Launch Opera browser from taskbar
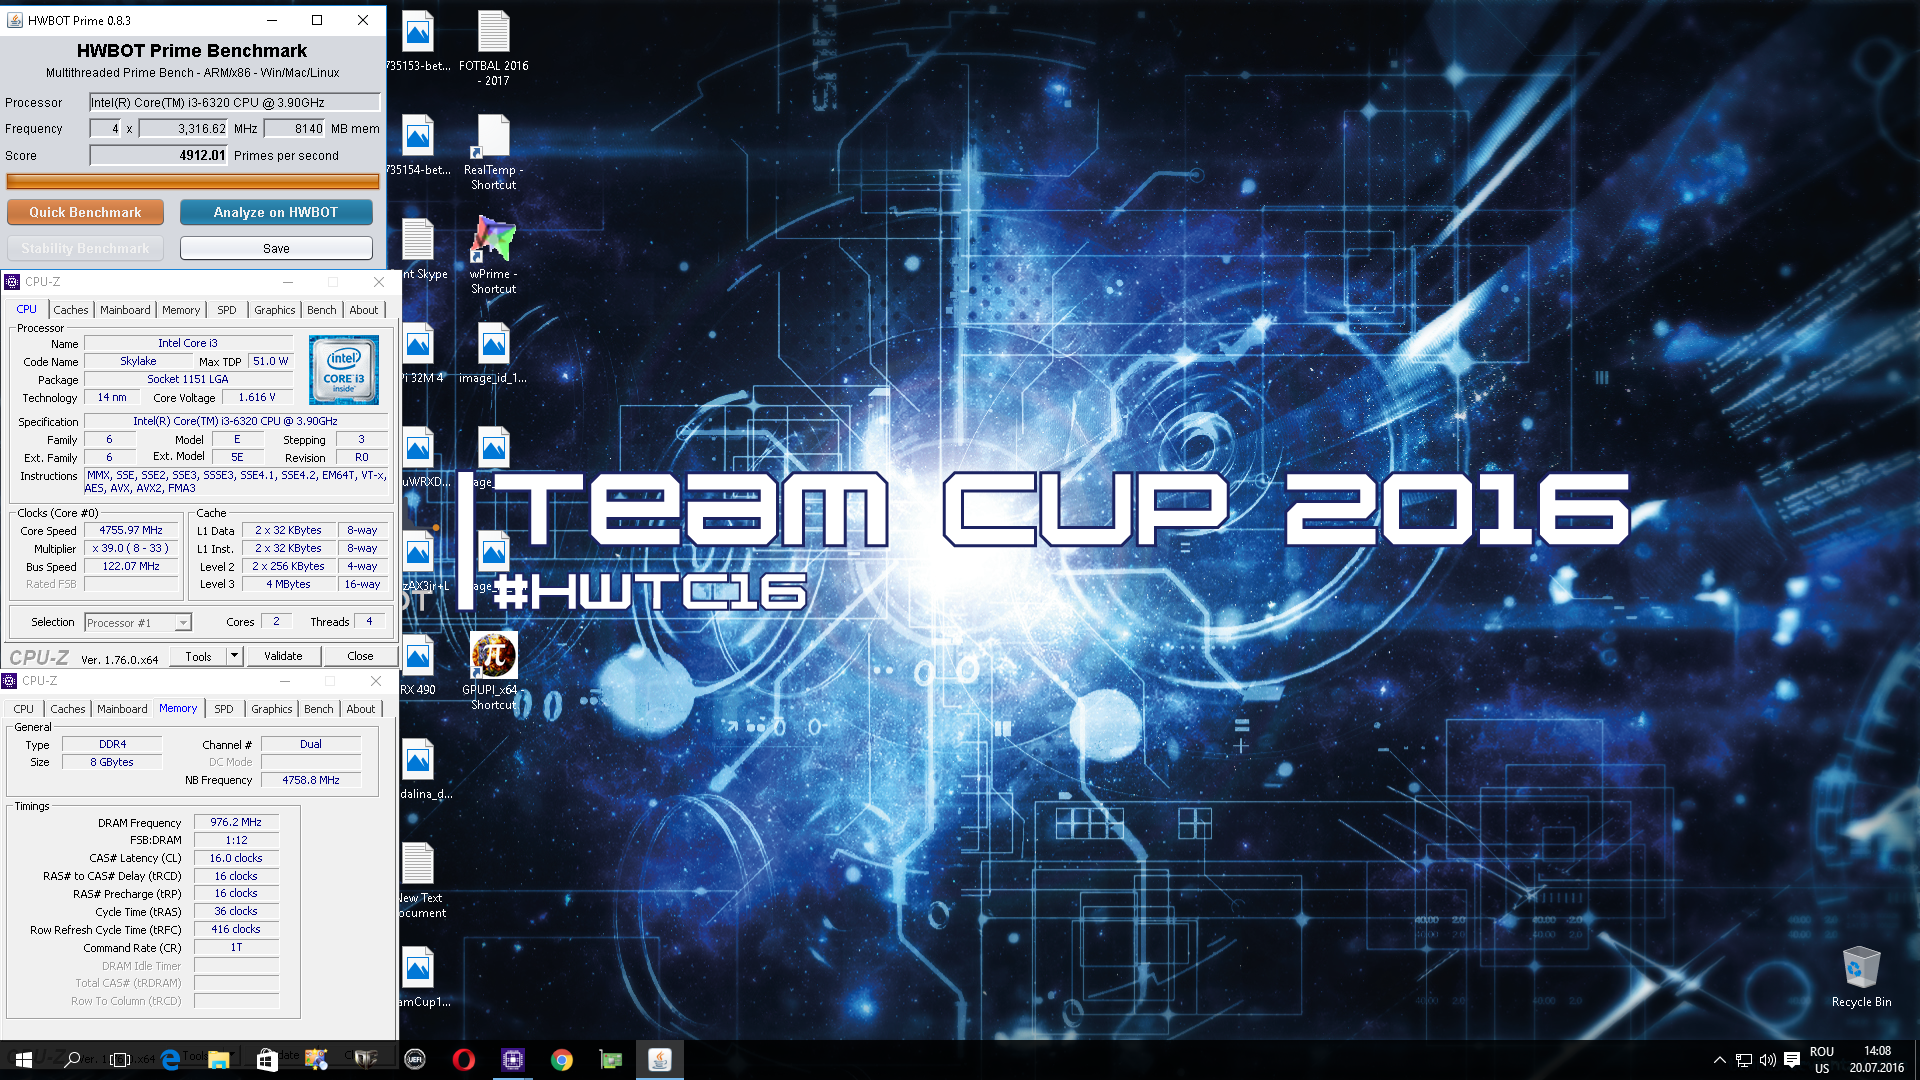Viewport: 1920px width, 1080px height. (463, 1060)
